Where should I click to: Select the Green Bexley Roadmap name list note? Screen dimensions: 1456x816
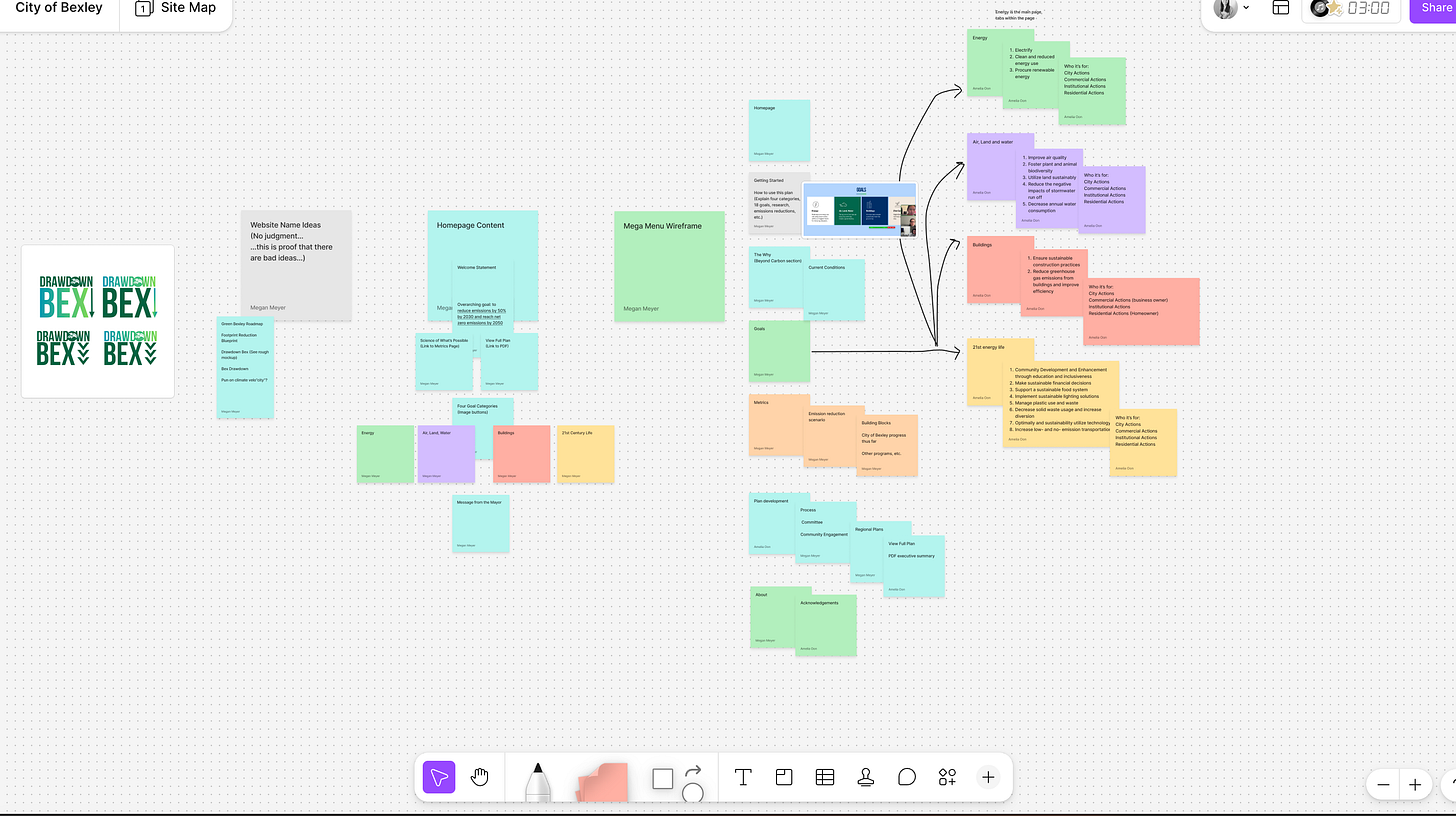[x=245, y=367]
